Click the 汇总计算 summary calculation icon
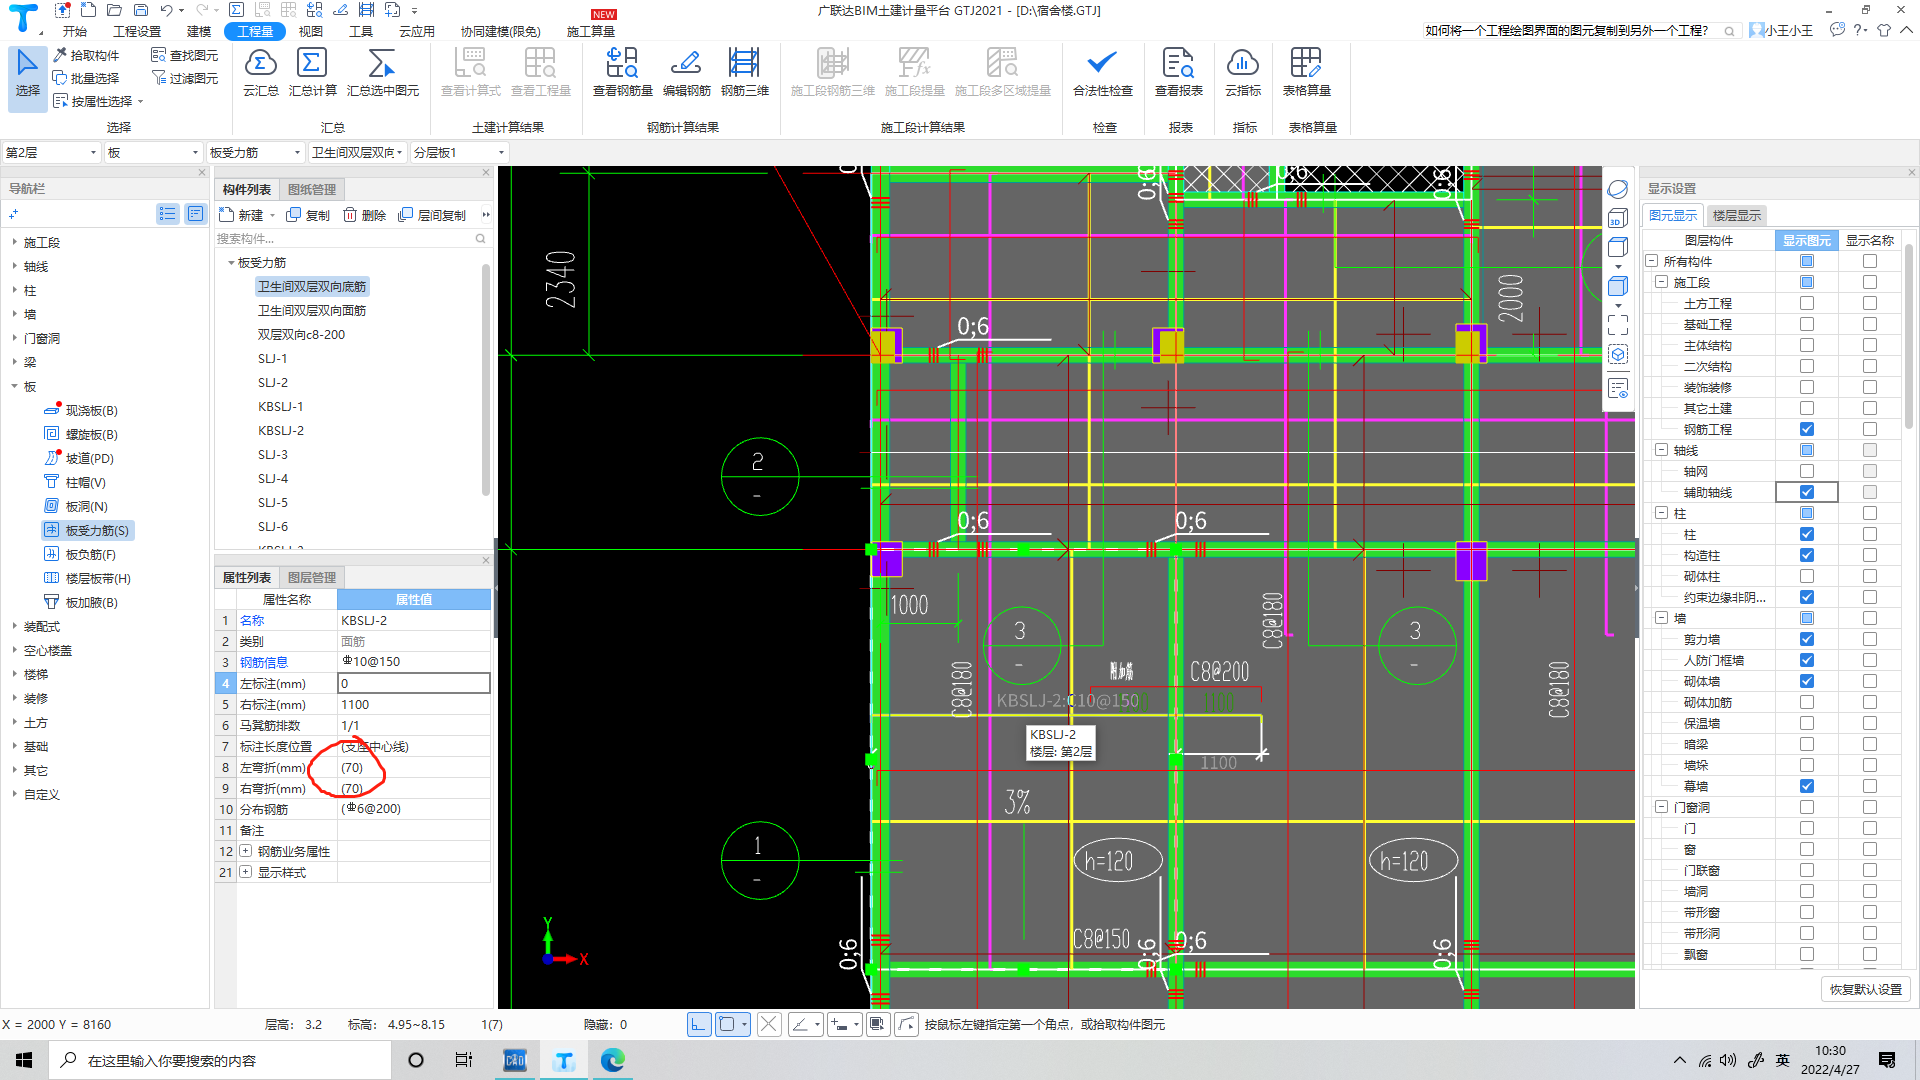Image resolution: width=1920 pixels, height=1080 pixels. 312,72
